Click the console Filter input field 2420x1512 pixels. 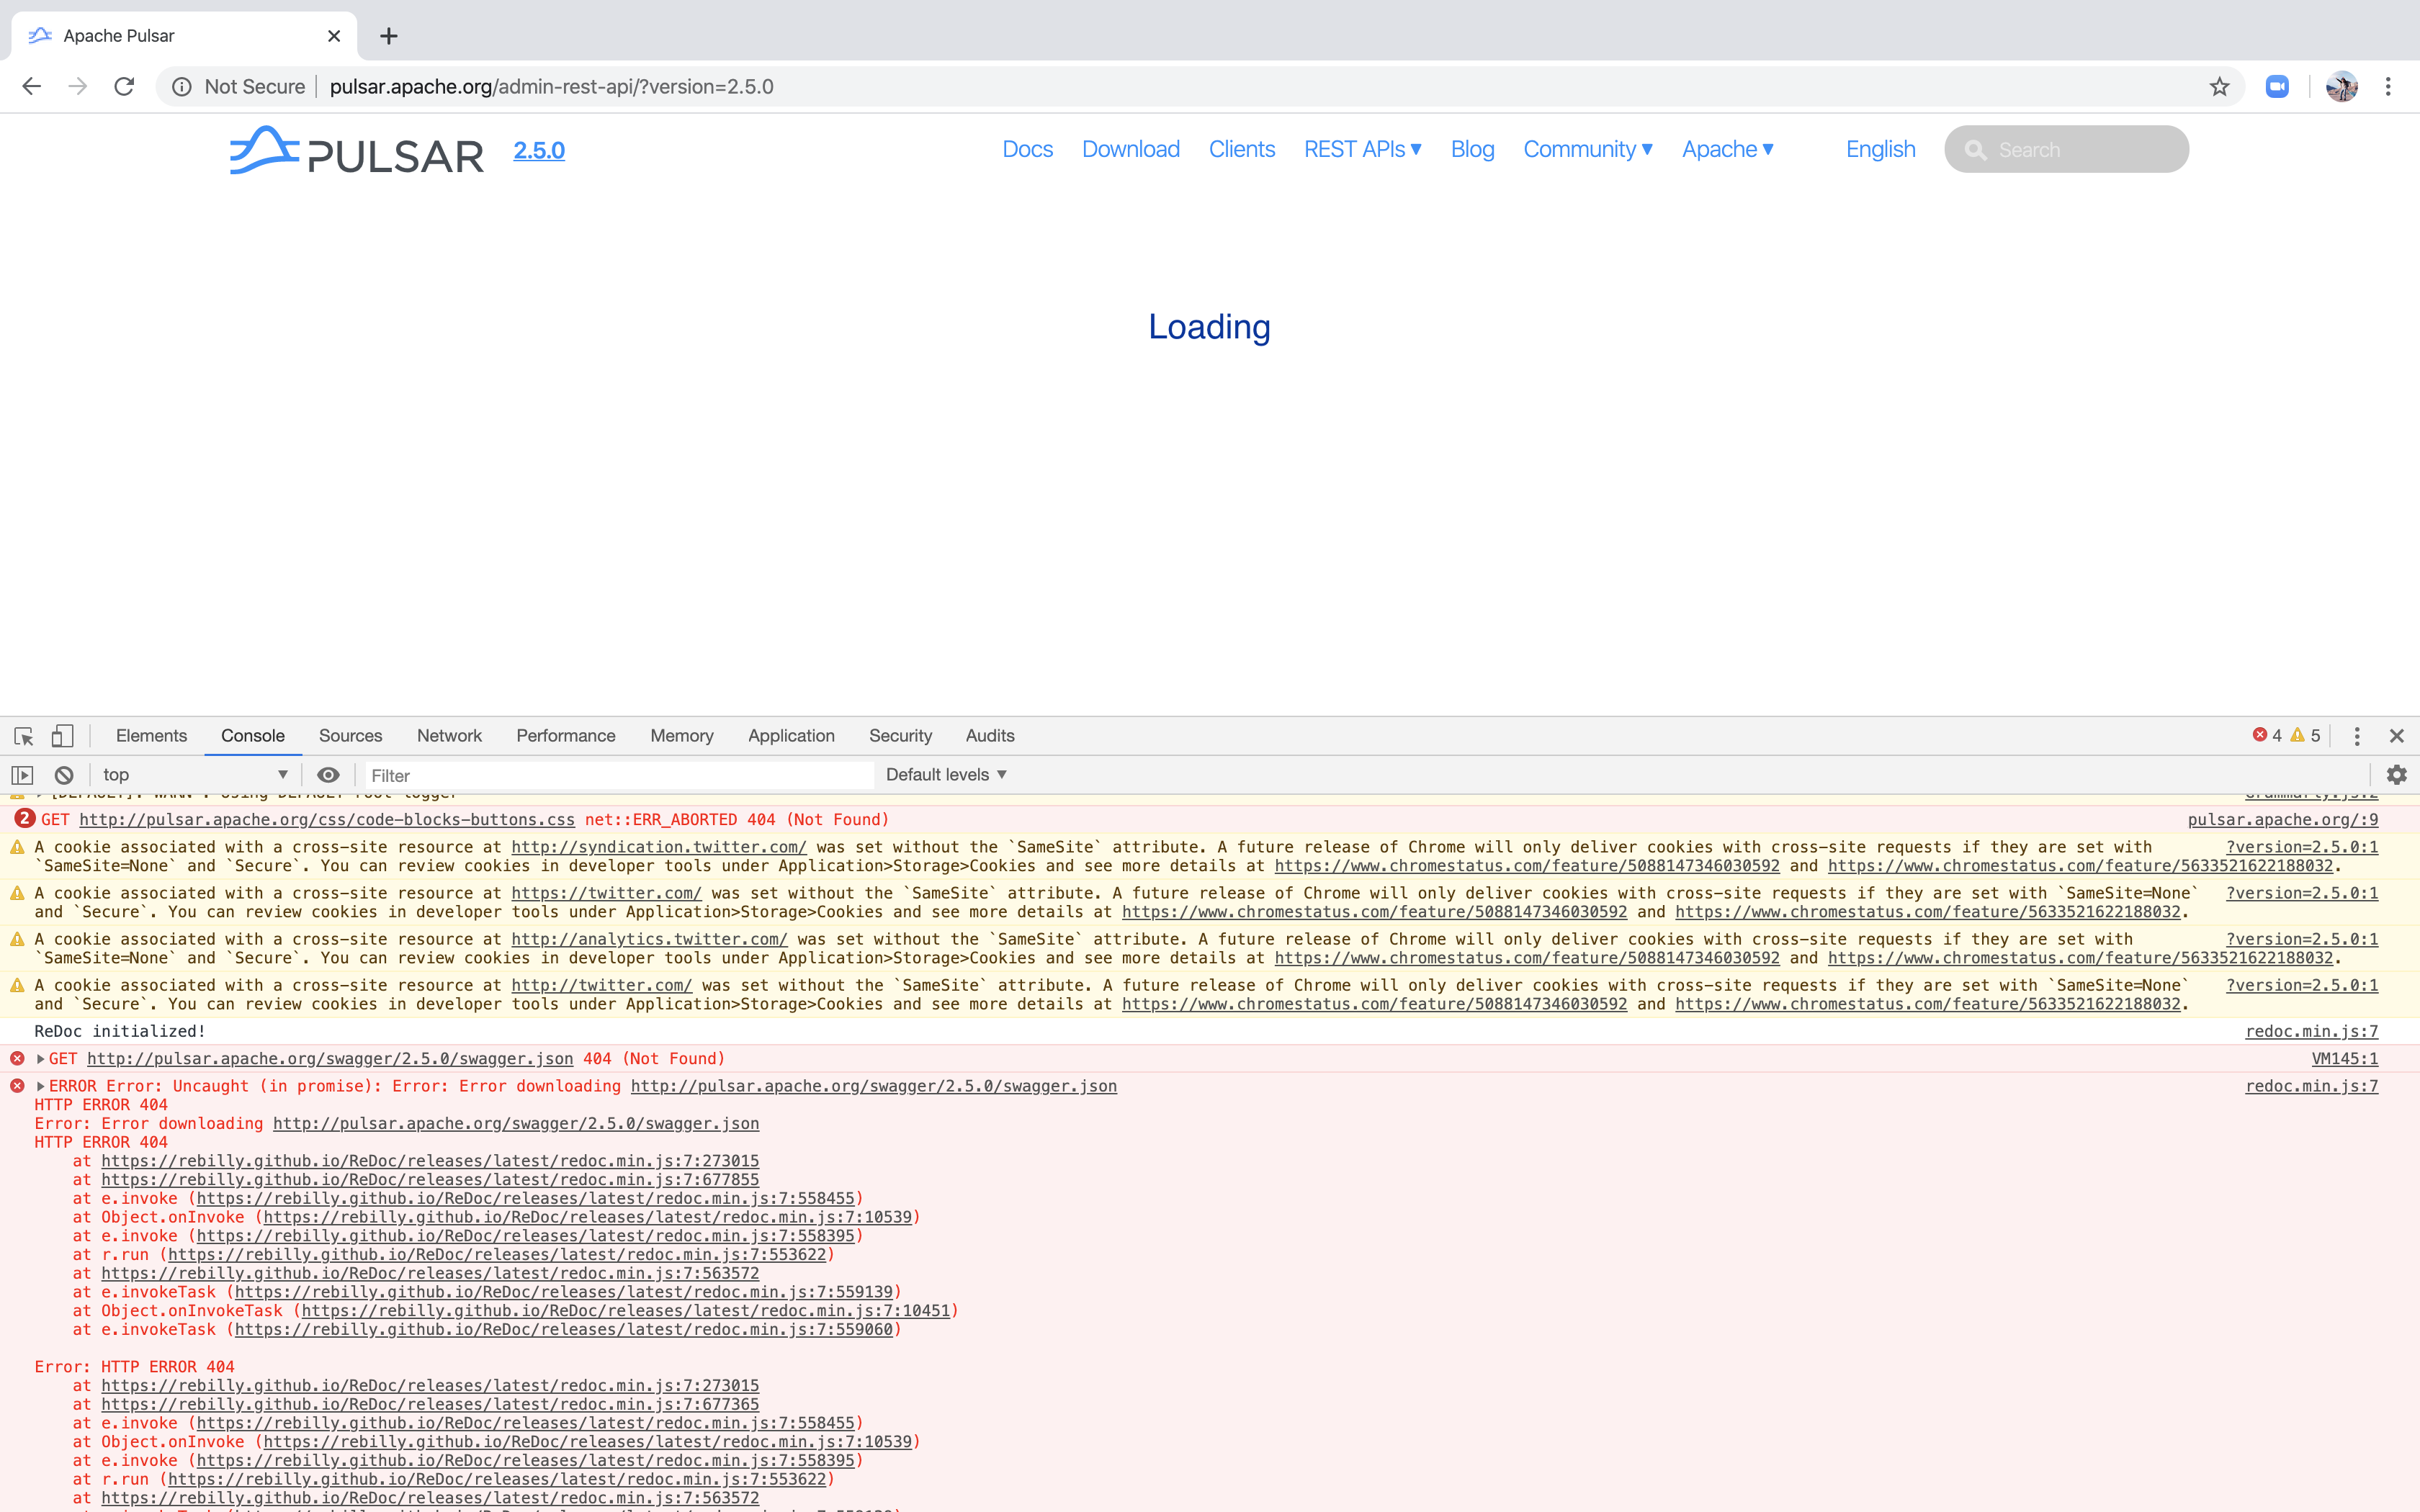[618, 775]
